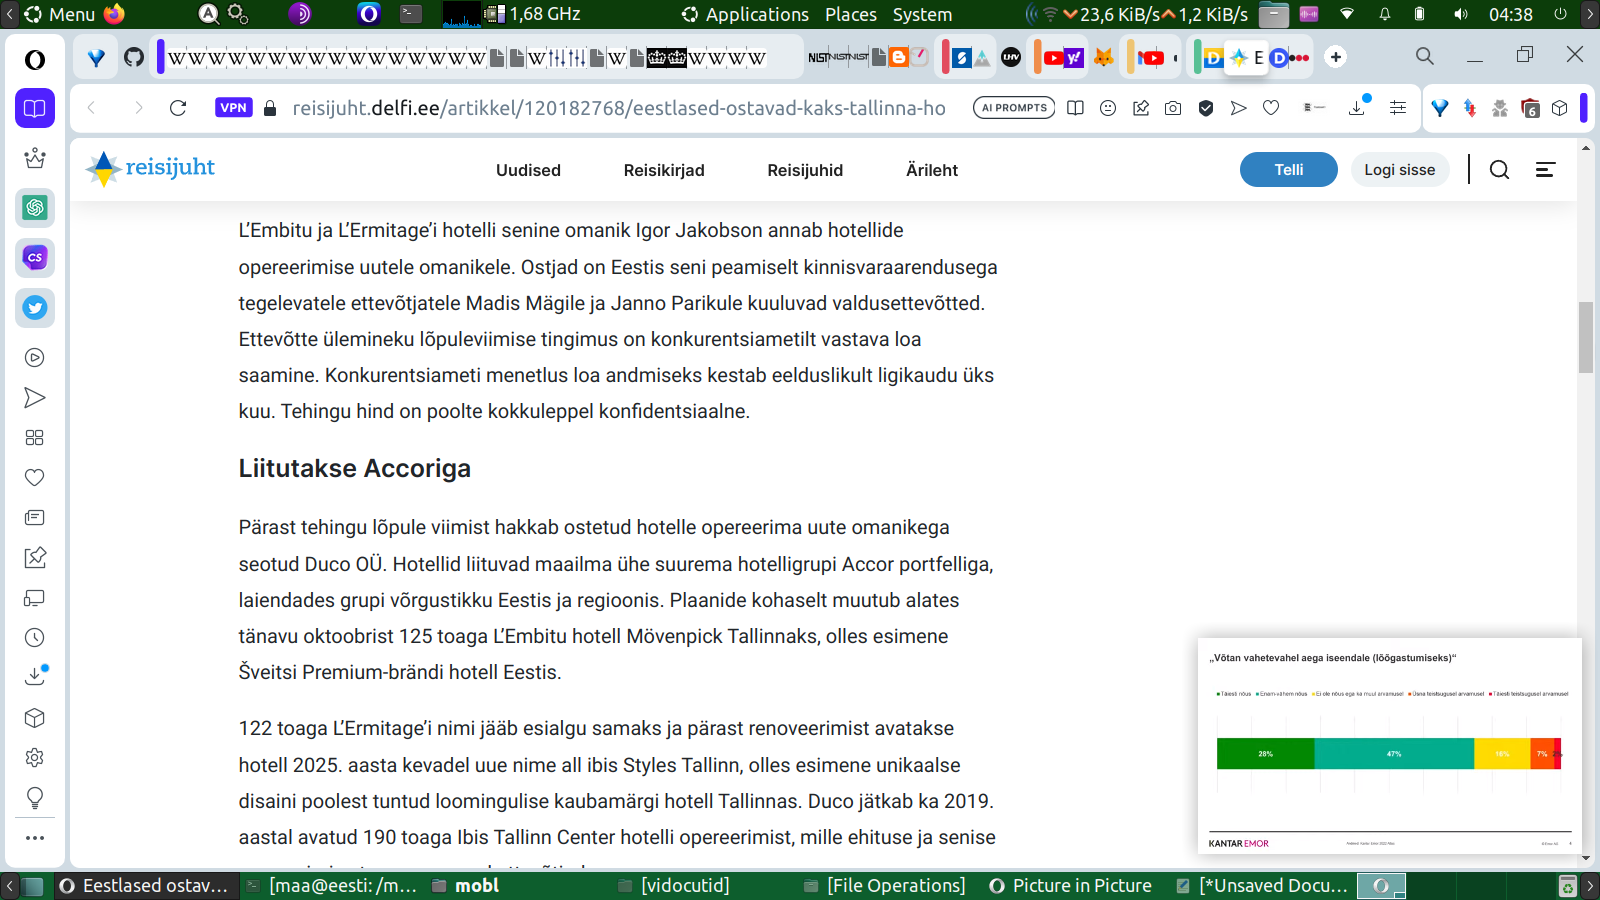Go to reisijuht home via logo

click(151, 168)
